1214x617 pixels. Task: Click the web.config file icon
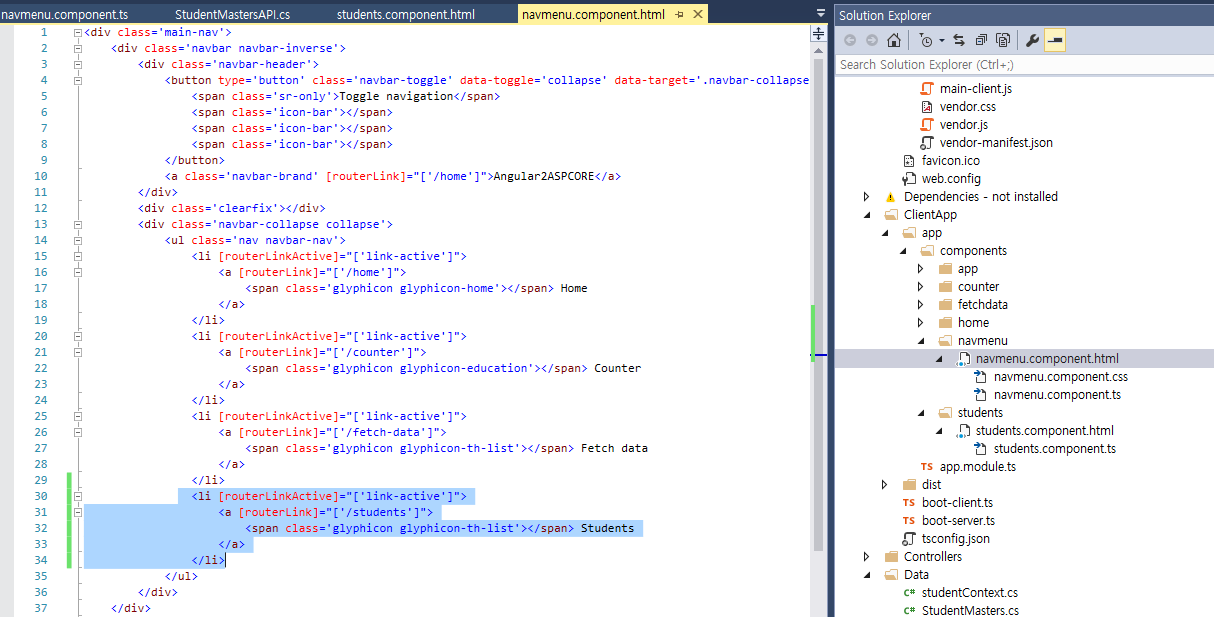(x=908, y=179)
